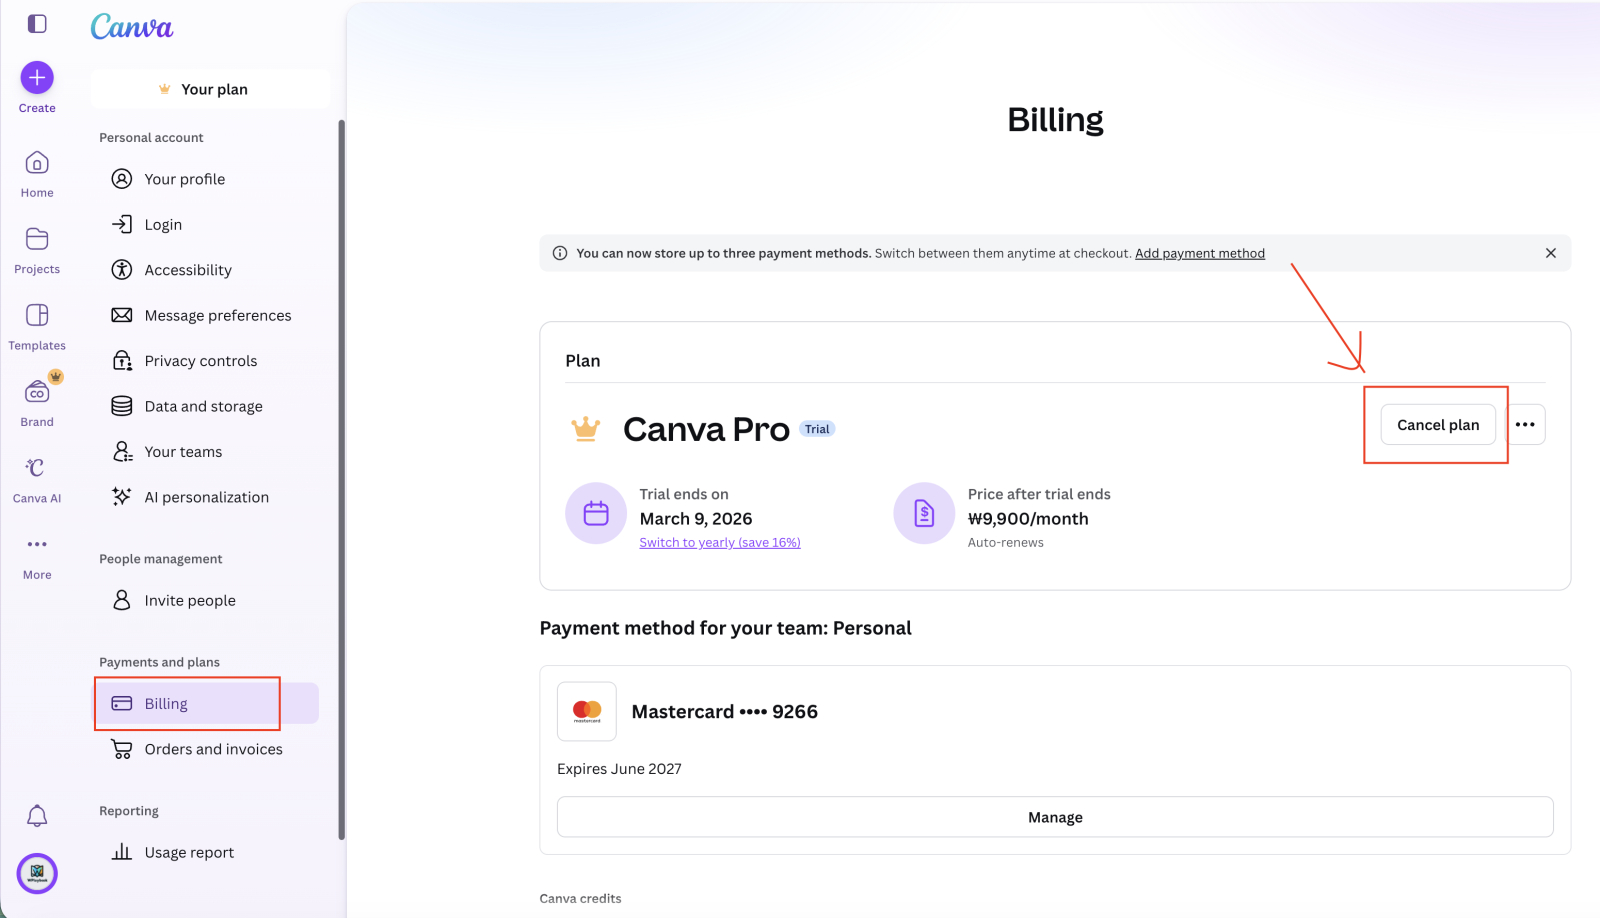Click the Canva credits heading
This screenshot has width=1600, height=918.
[x=580, y=899]
